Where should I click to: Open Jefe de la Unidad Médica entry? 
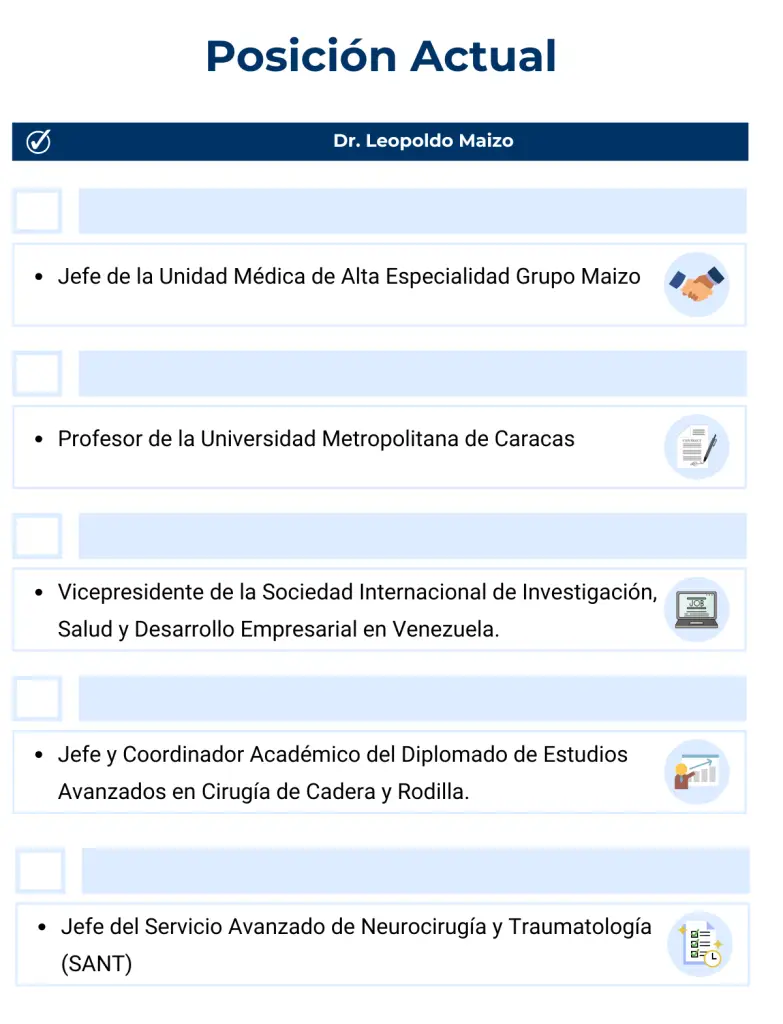(349, 276)
